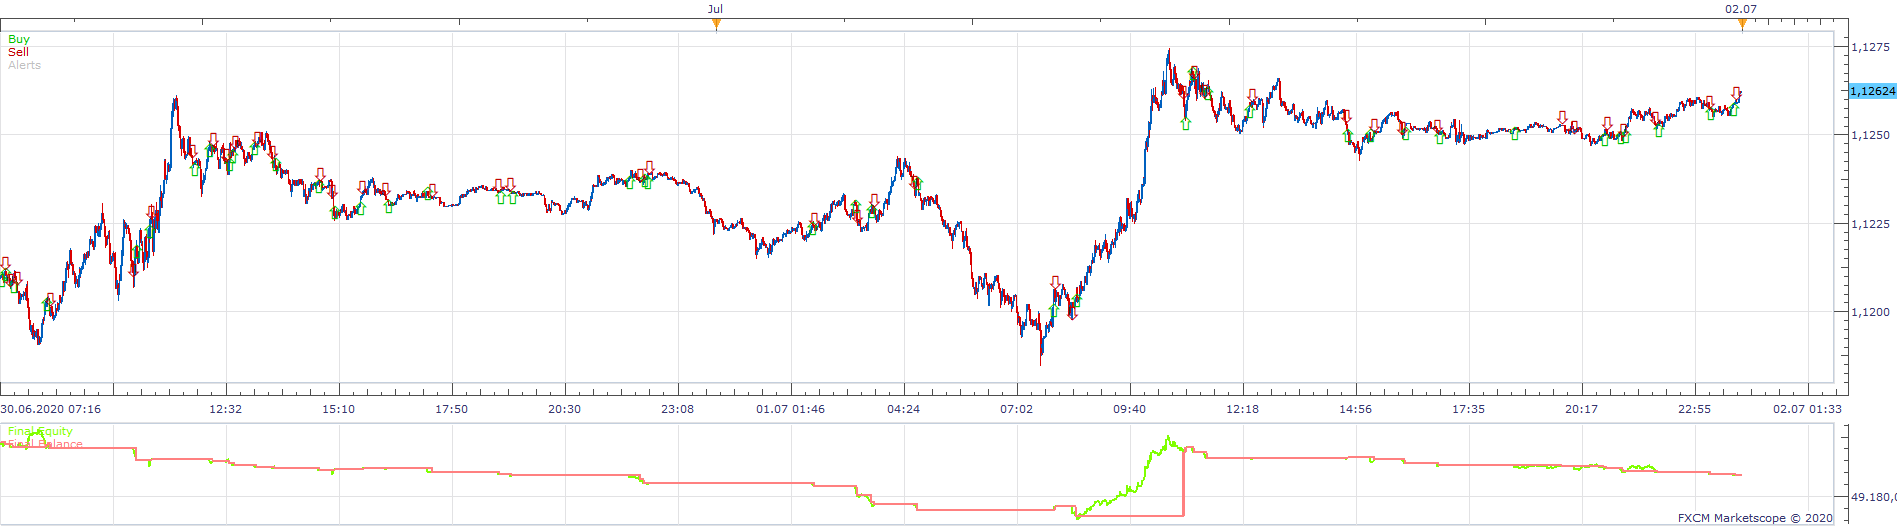Screen dimensions: 1899x526
Task: Click the red sell arrow above the 07:02 low recovery
Action: [1055, 284]
